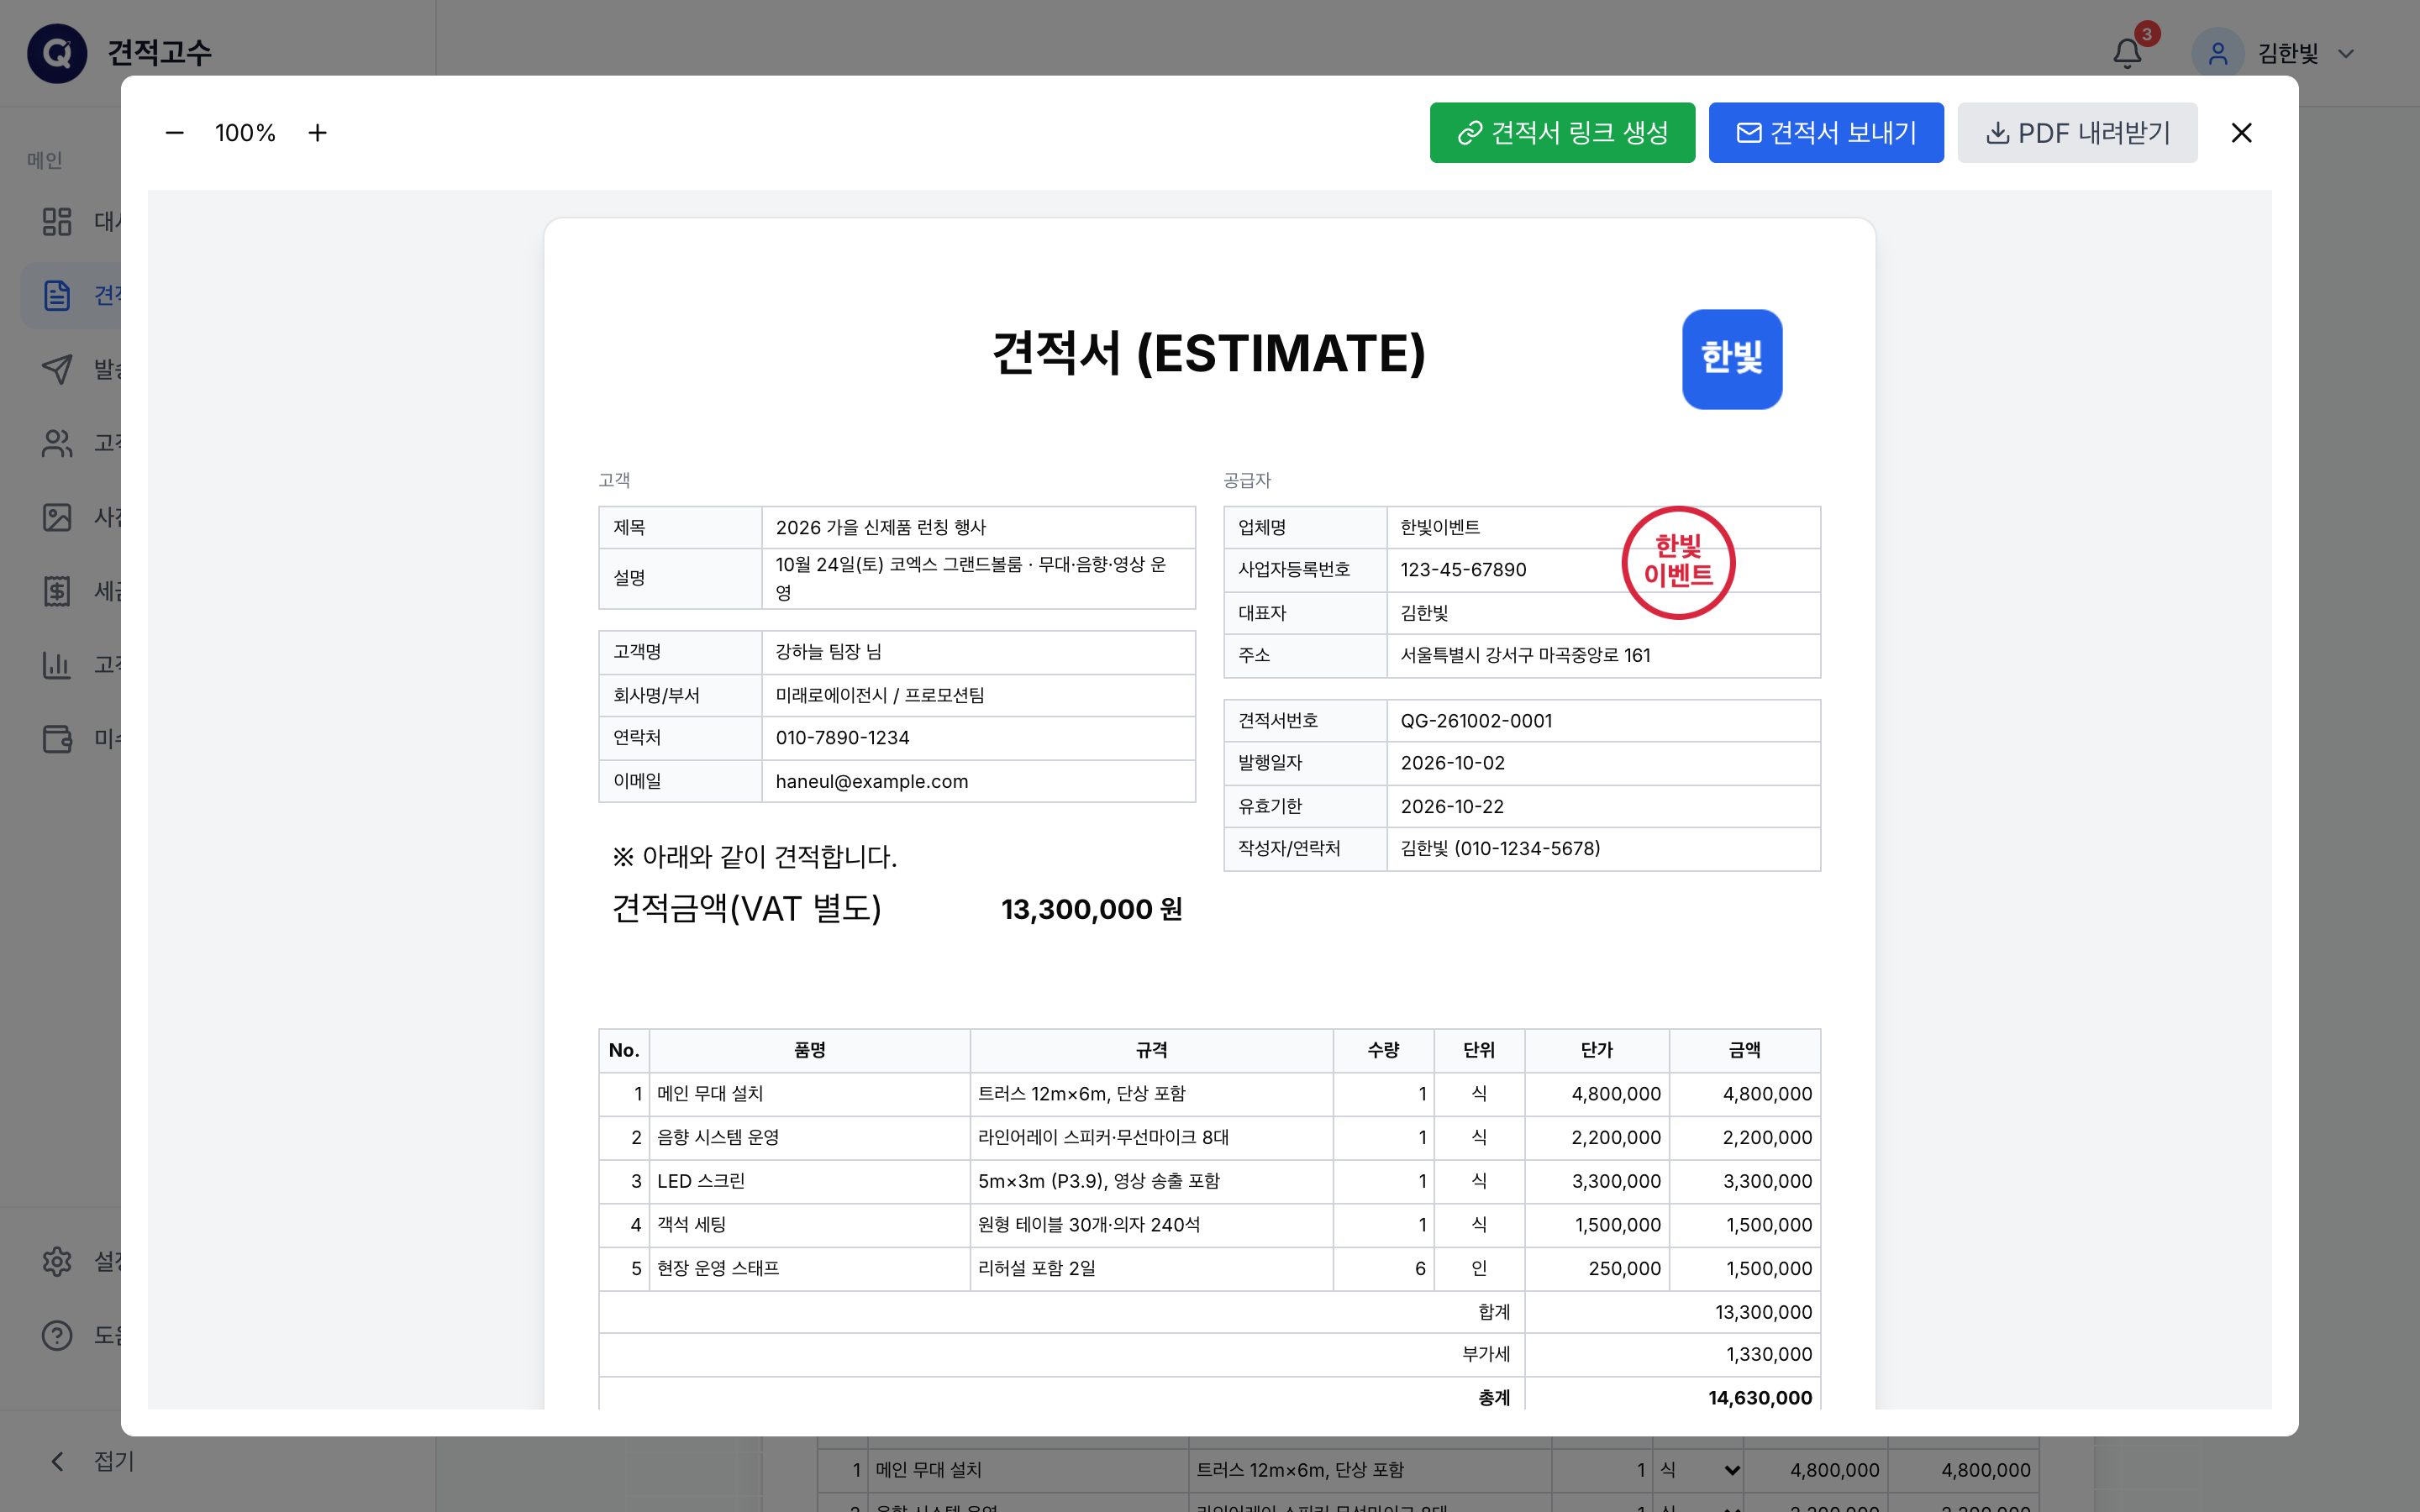The height and width of the screenshot is (1512, 2420).
Task: Click the 견적고수 logo icon
Action: (x=57, y=53)
